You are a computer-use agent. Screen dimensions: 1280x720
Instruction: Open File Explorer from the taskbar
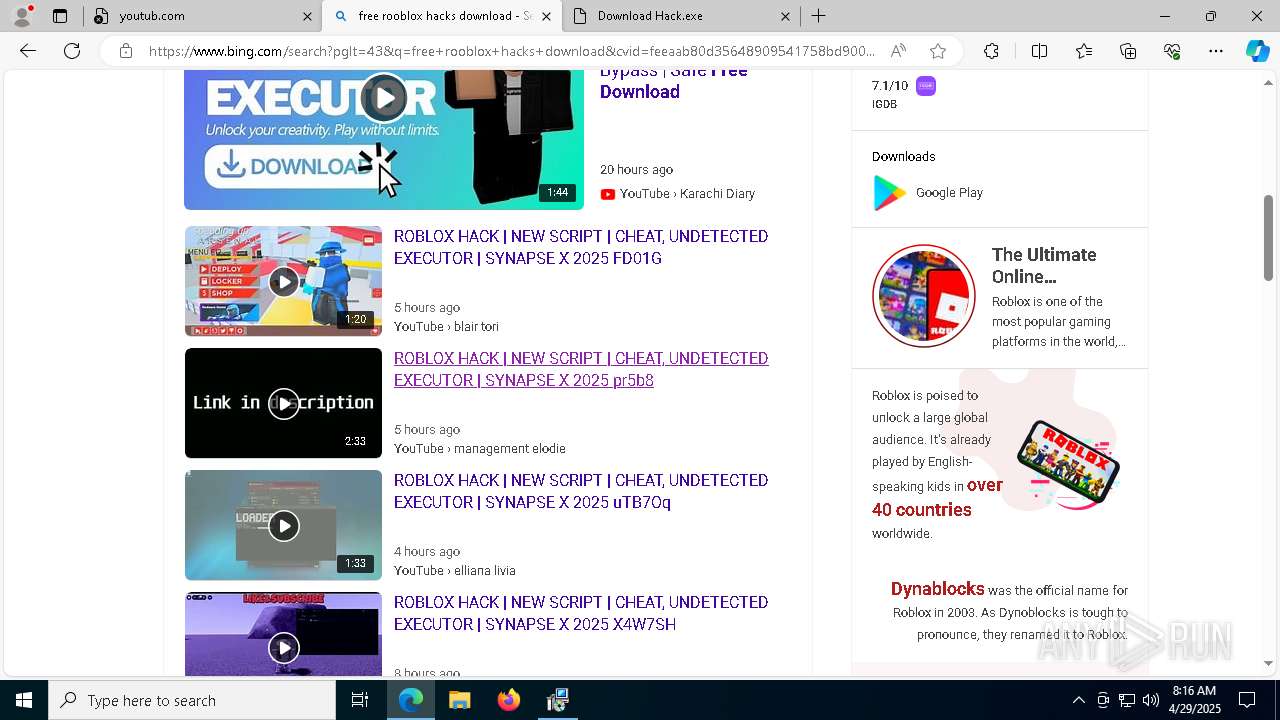(459, 700)
